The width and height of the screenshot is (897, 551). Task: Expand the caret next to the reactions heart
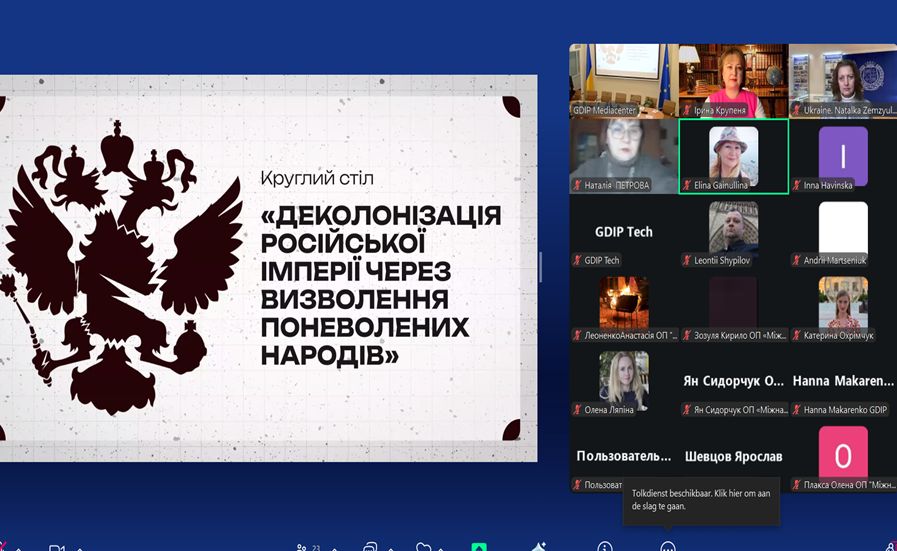point(443,548)
